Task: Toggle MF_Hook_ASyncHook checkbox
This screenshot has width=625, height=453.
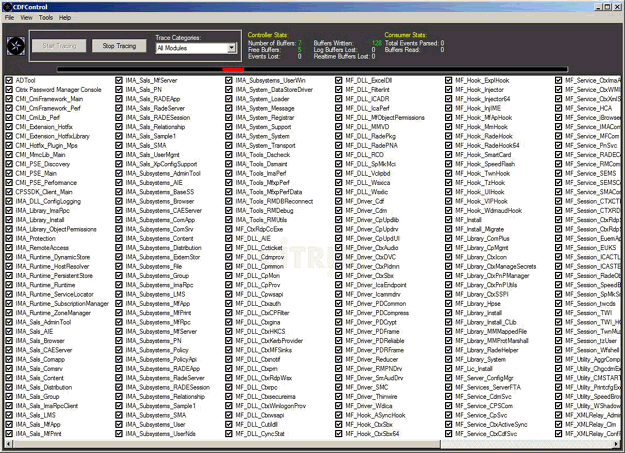Action: tap(339, 415)
